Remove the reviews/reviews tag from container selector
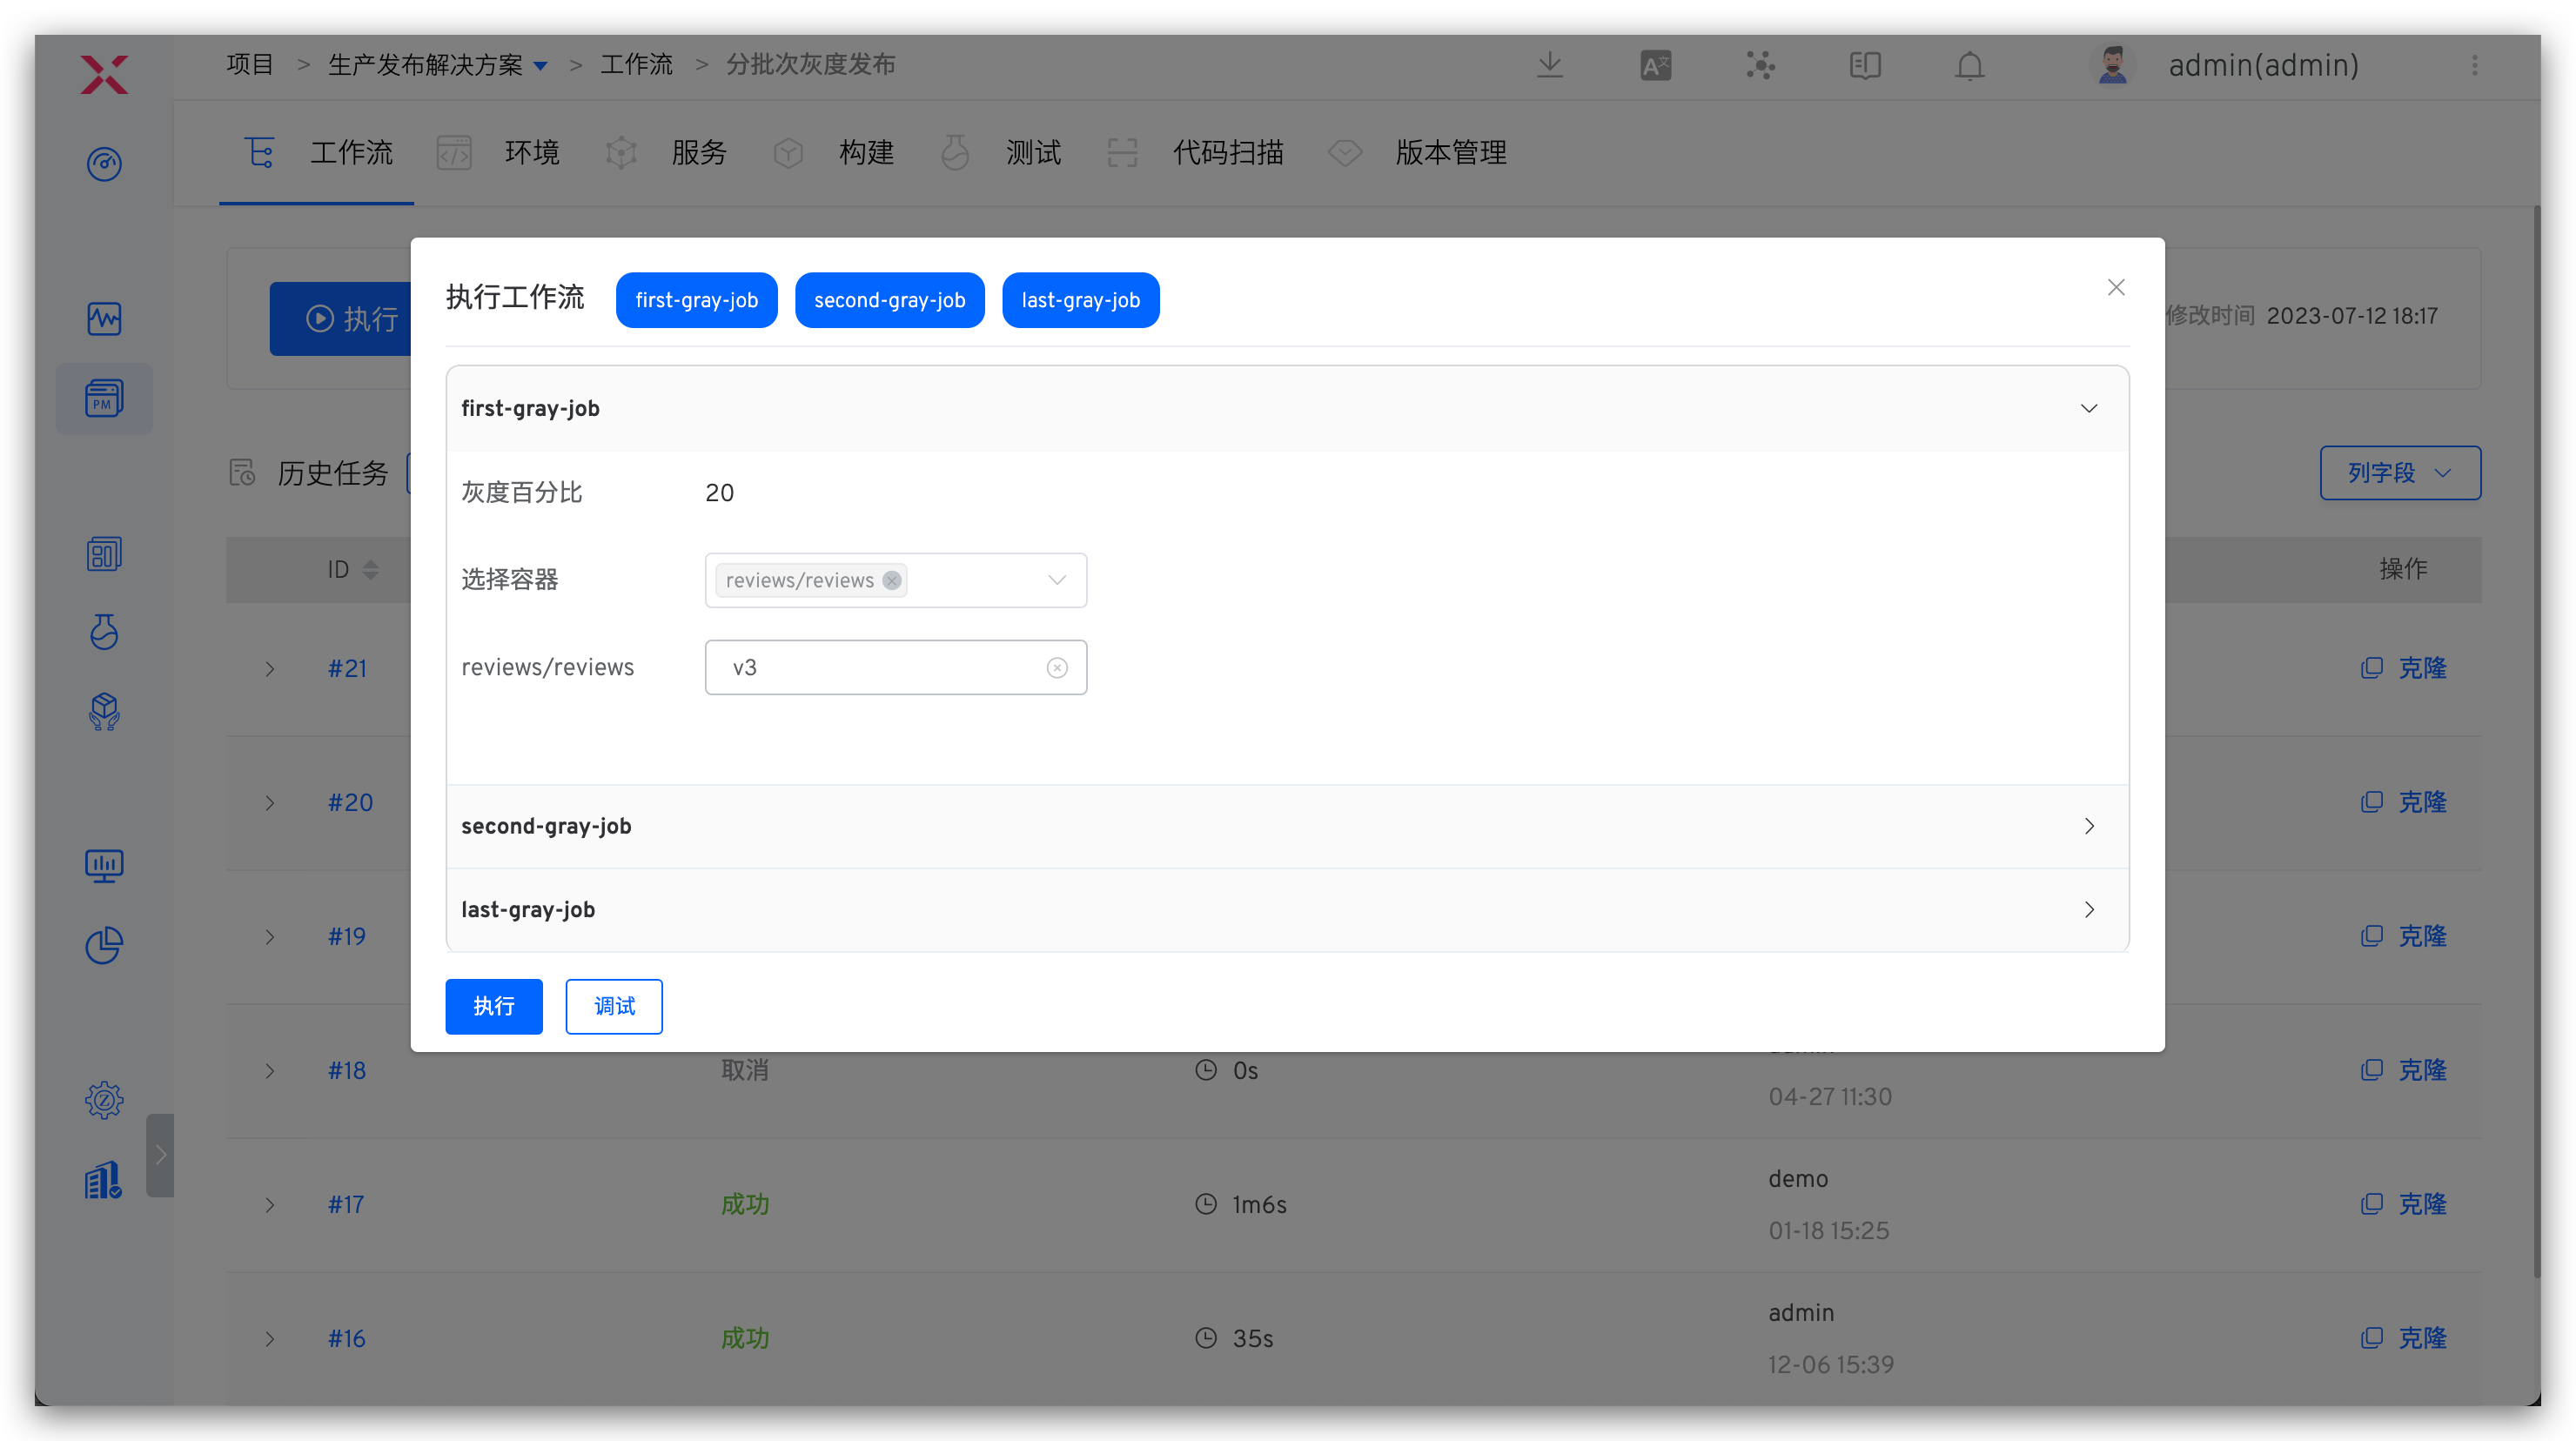 tap(891, 580)
